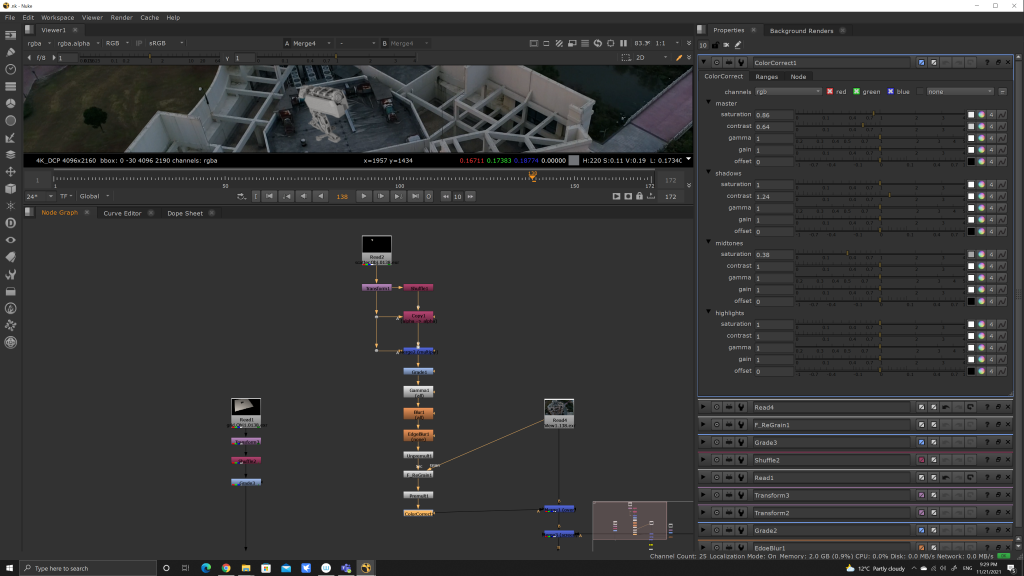Viewport: 1024px width, 576px height.
Task: Toggle the red channel checkbox
Action: (x=829, y=91)
